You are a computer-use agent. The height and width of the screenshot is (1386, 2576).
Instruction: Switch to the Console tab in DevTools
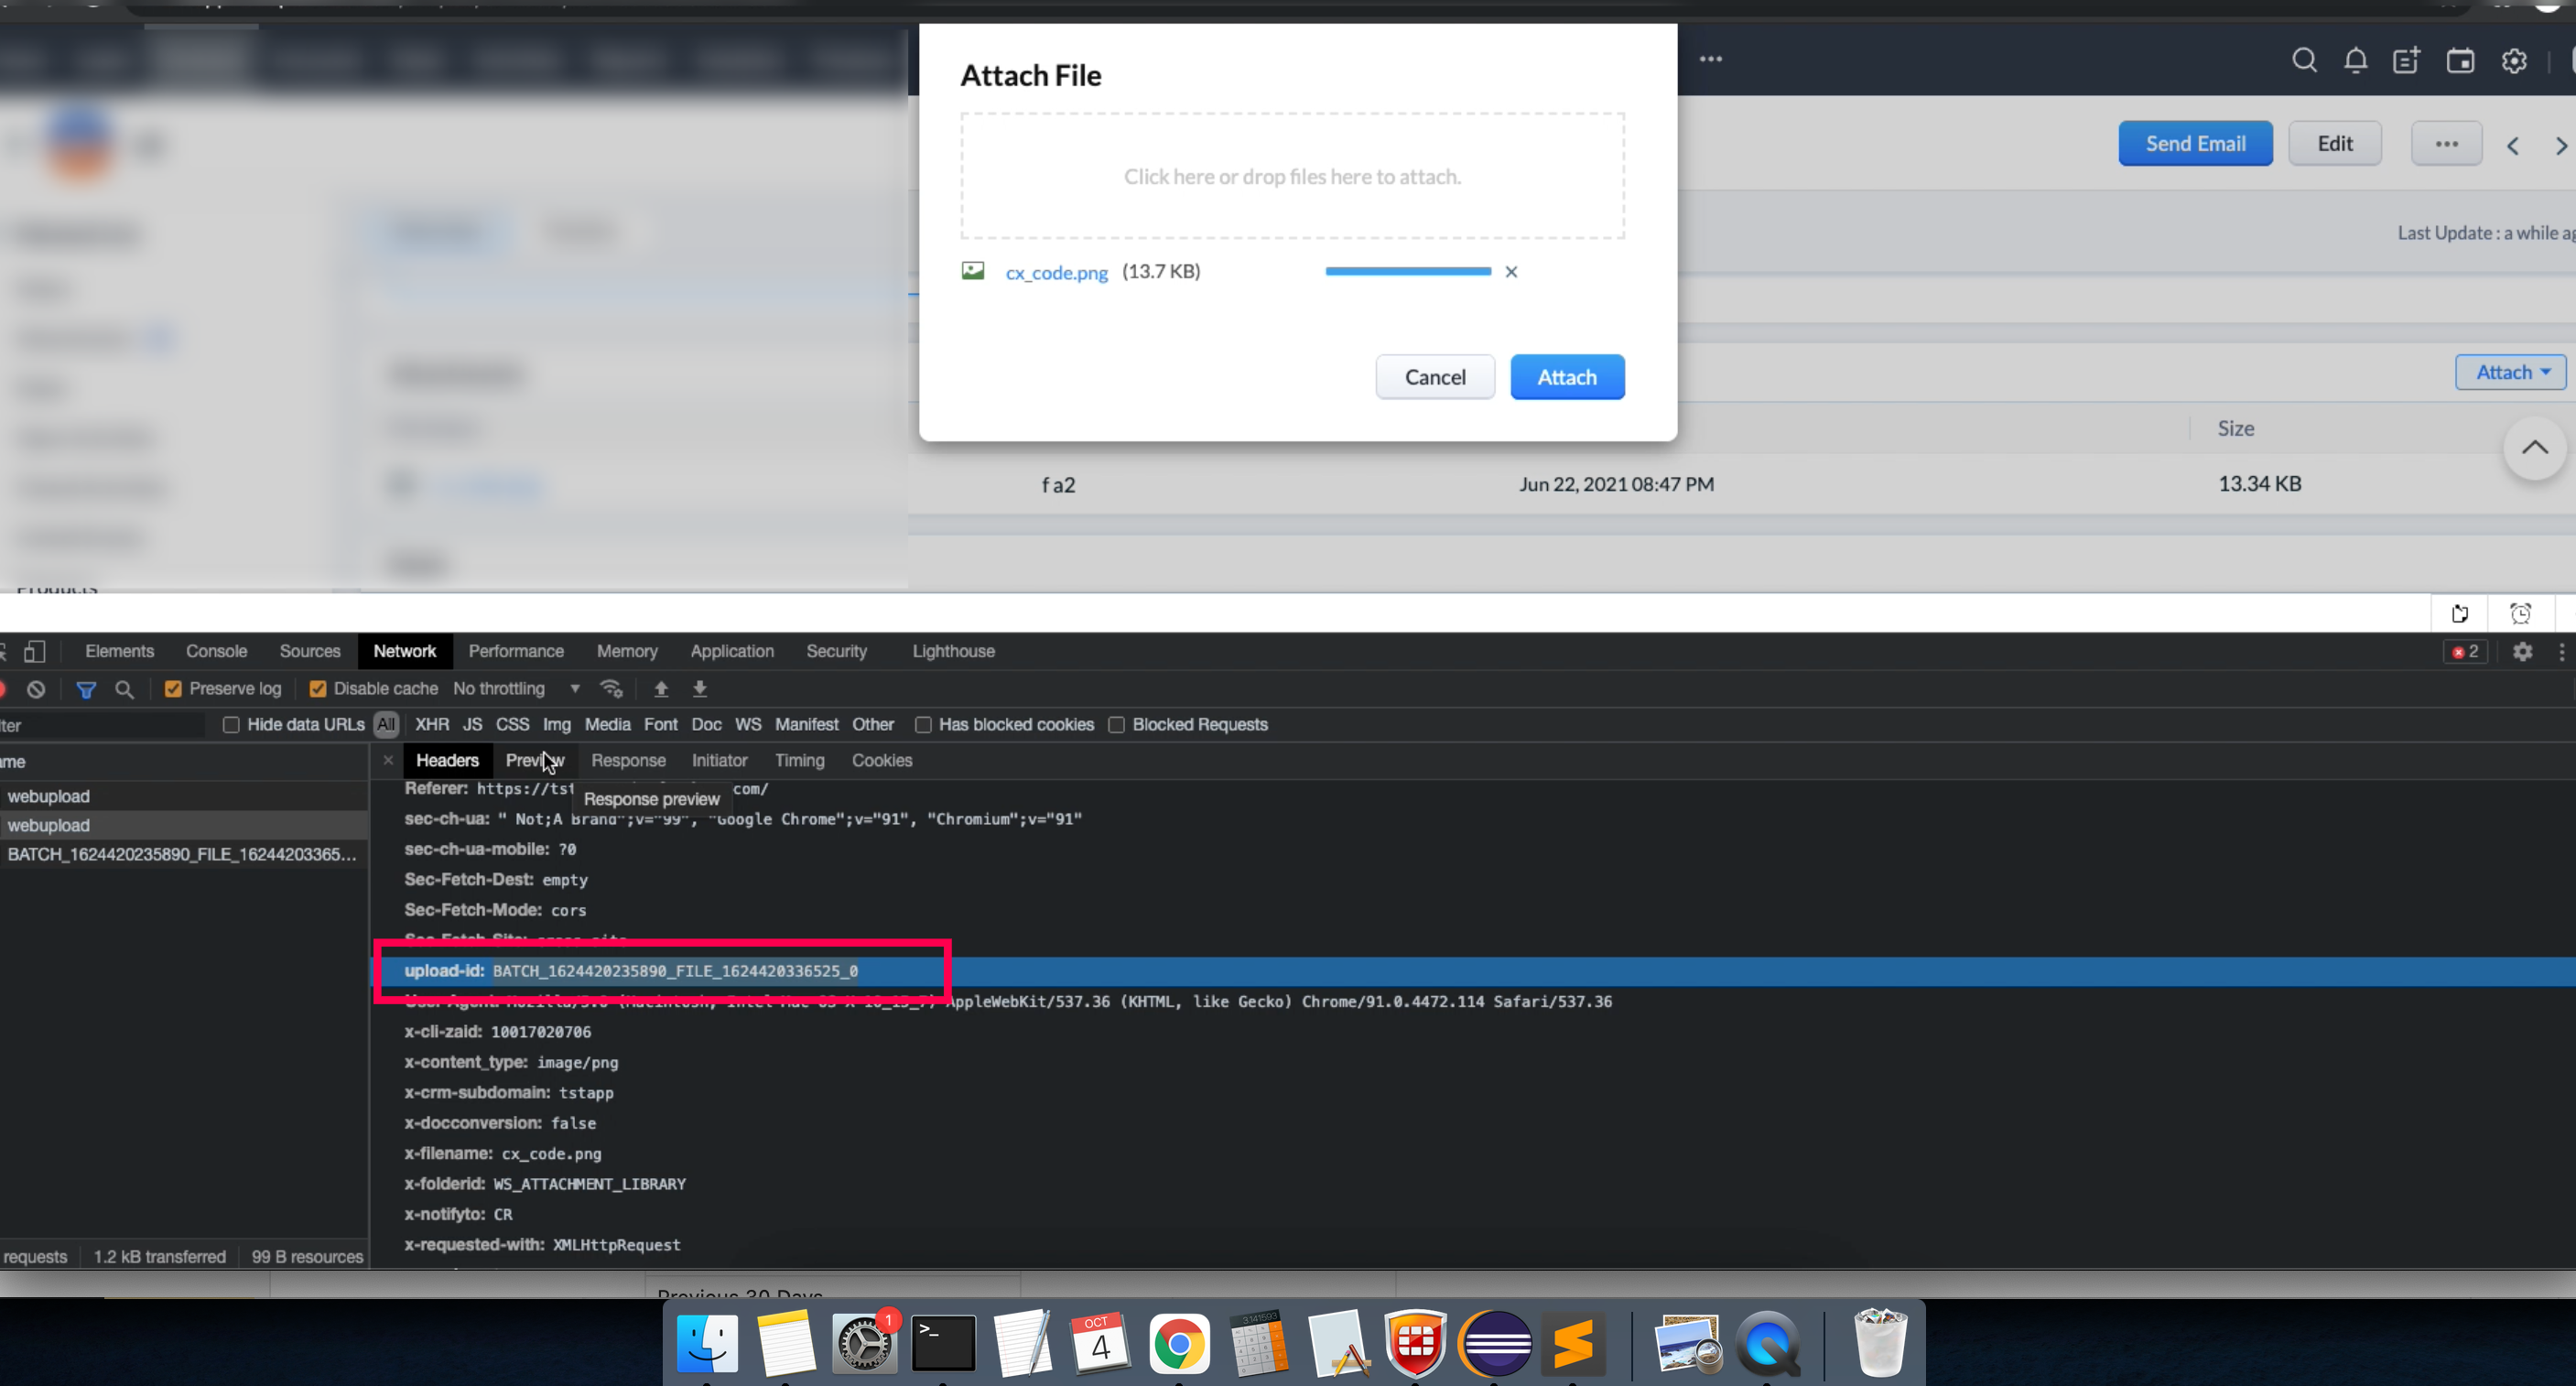click(x=216, y=652)
